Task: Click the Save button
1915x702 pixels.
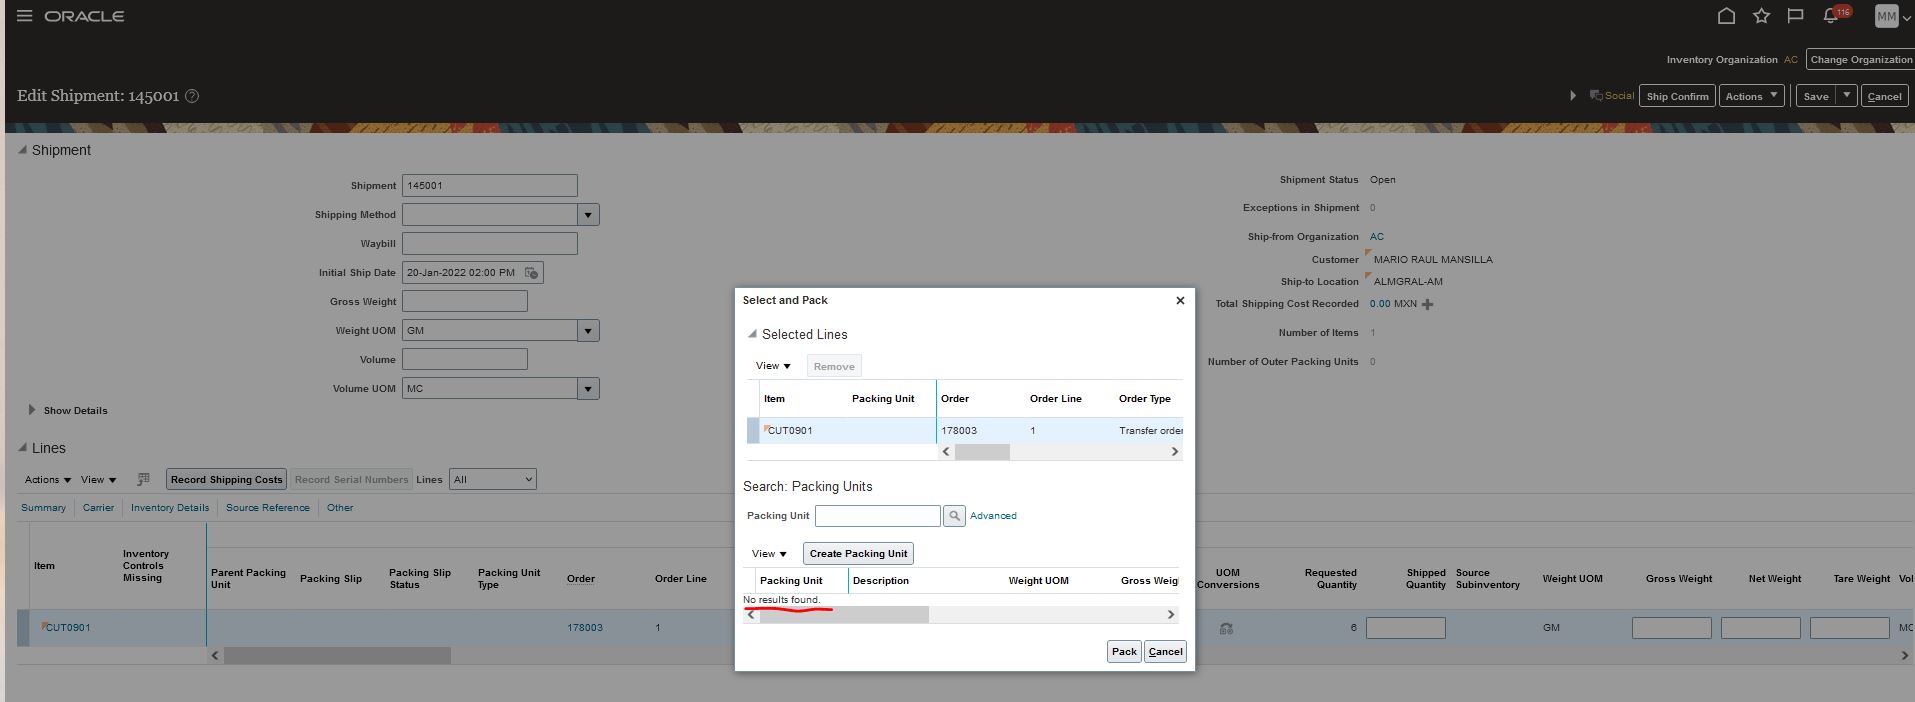Action: click(1816, 96)
